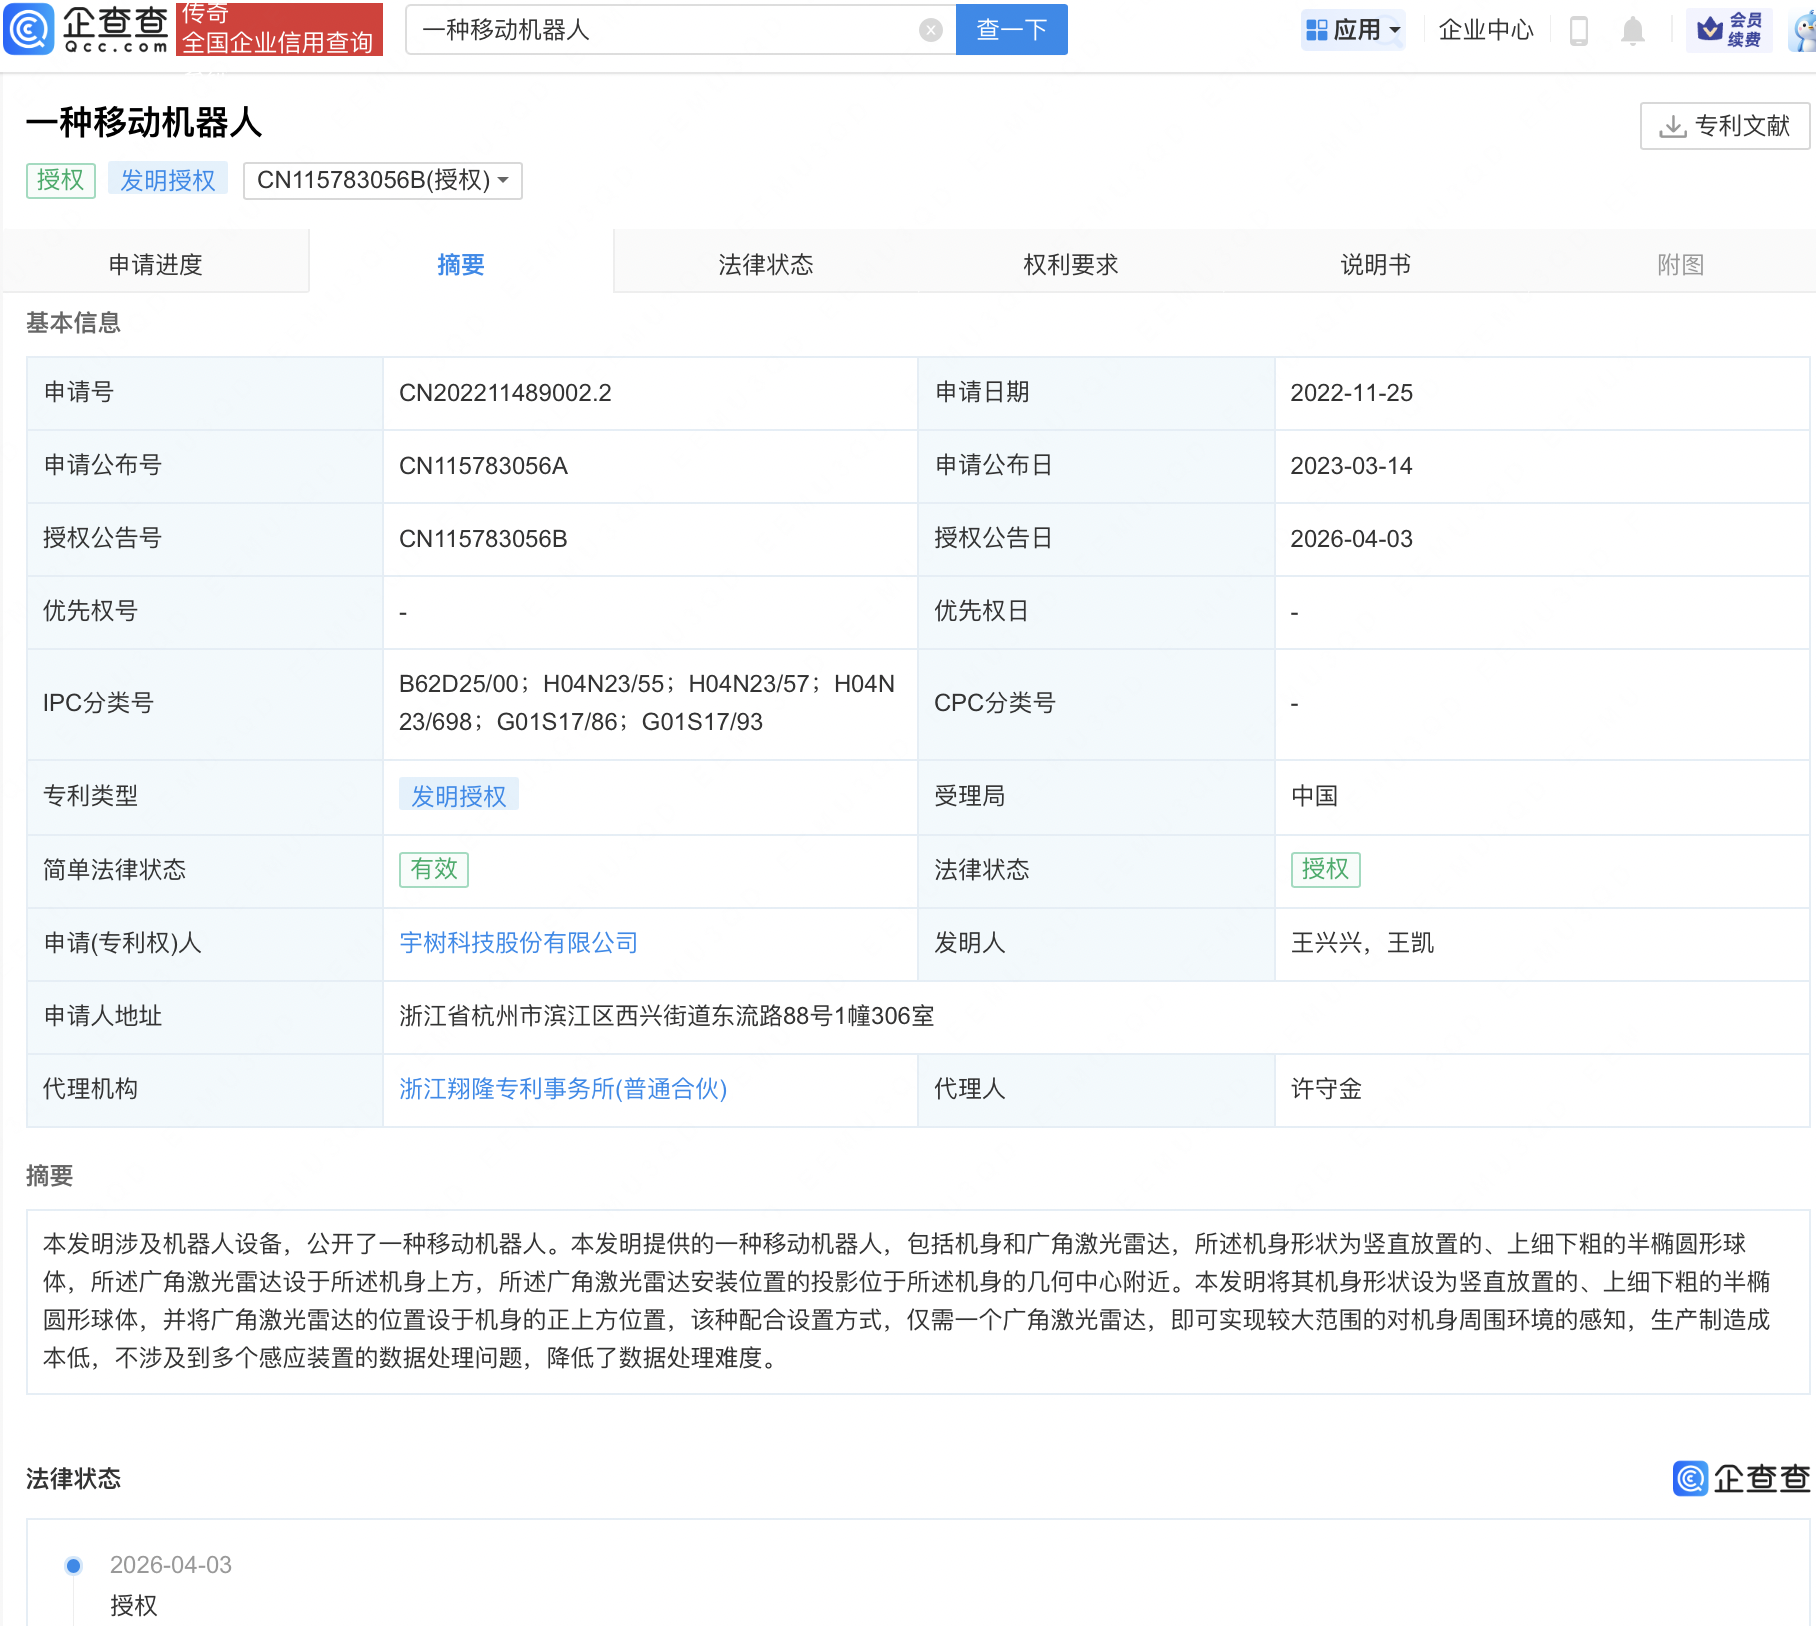Click the mobile phone app icon
This screenshot has height=1626, width=1816.
pos(1580,30)
